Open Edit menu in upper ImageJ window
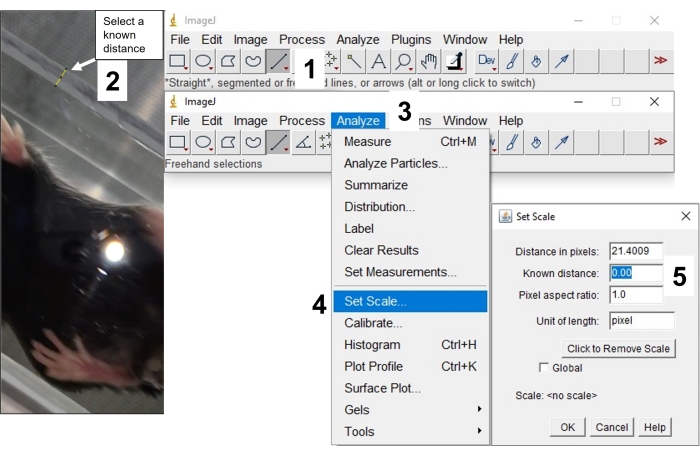Viewport: 700px width, 456px height. (212, 40)
